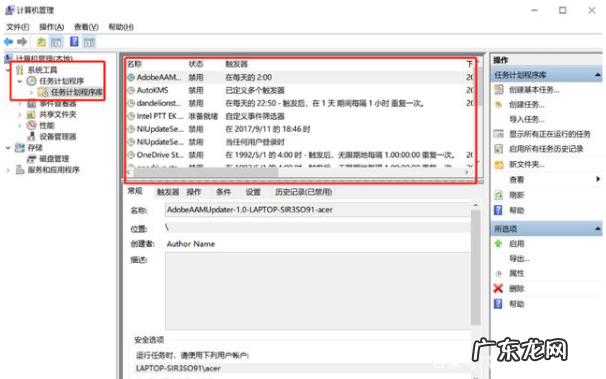Click the 创建基本任务 icon in actions
606x379 pixels.
point(499,90)
